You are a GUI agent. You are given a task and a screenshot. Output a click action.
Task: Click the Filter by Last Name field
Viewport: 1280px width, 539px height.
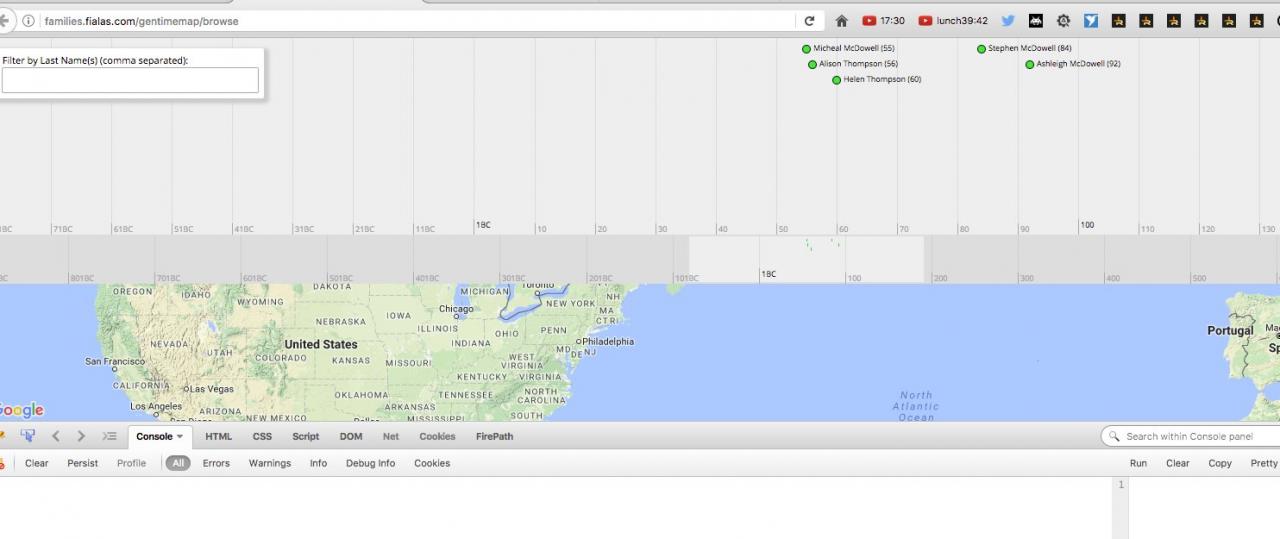coord(130,80)
